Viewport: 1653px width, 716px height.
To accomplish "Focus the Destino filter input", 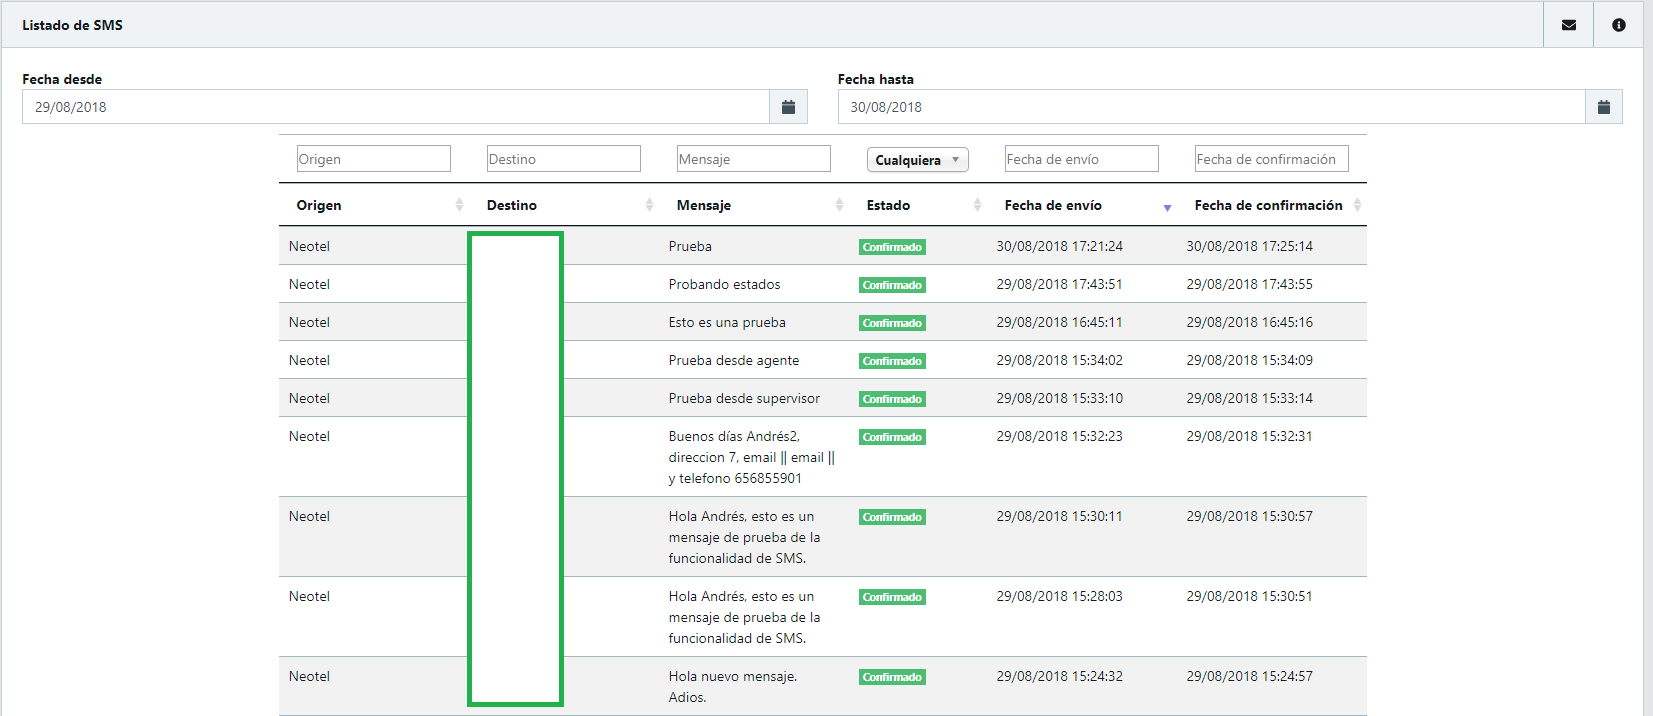I will [563, 159].
